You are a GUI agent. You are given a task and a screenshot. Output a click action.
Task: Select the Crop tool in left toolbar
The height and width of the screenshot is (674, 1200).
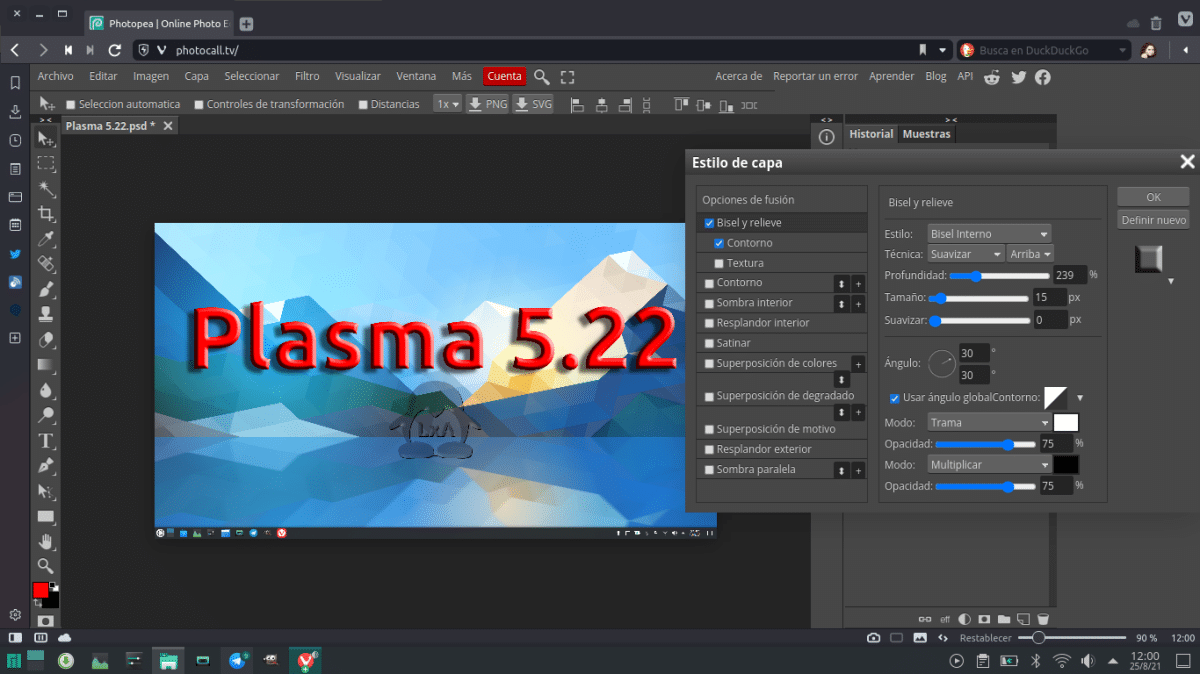coord(46,214)
